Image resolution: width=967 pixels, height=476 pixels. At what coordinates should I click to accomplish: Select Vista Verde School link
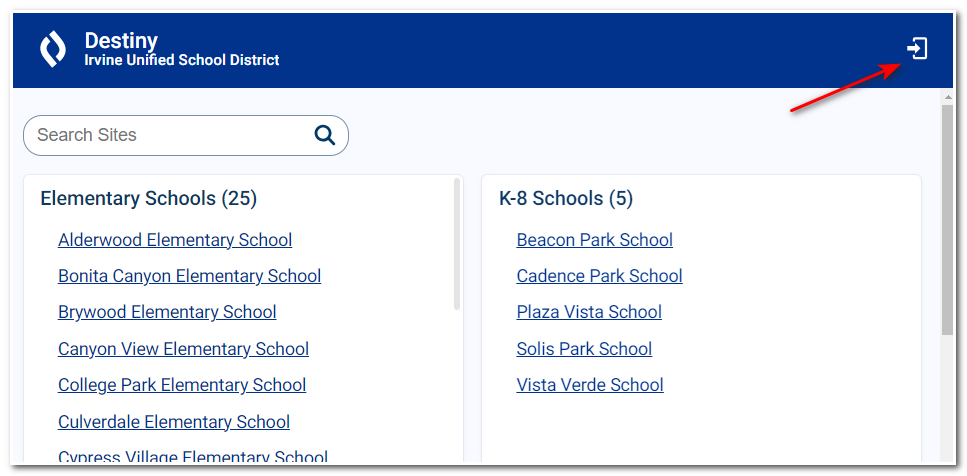pos(590,385)
